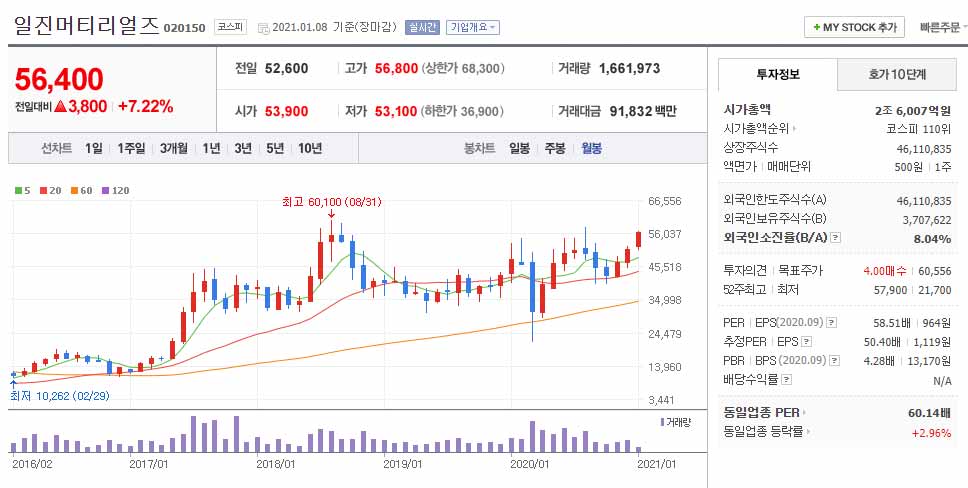Expand the 동일업종 등락률 arrow link

coord(808,432)
